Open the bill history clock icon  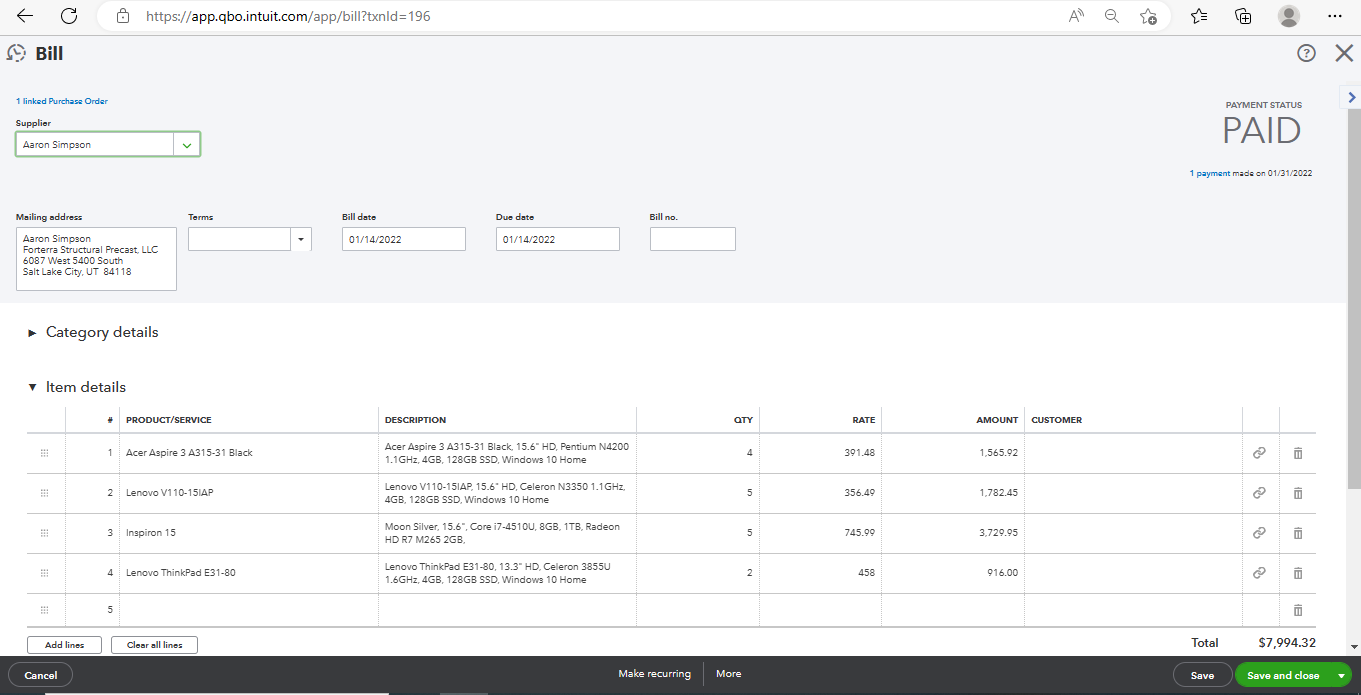click(16, 53)
